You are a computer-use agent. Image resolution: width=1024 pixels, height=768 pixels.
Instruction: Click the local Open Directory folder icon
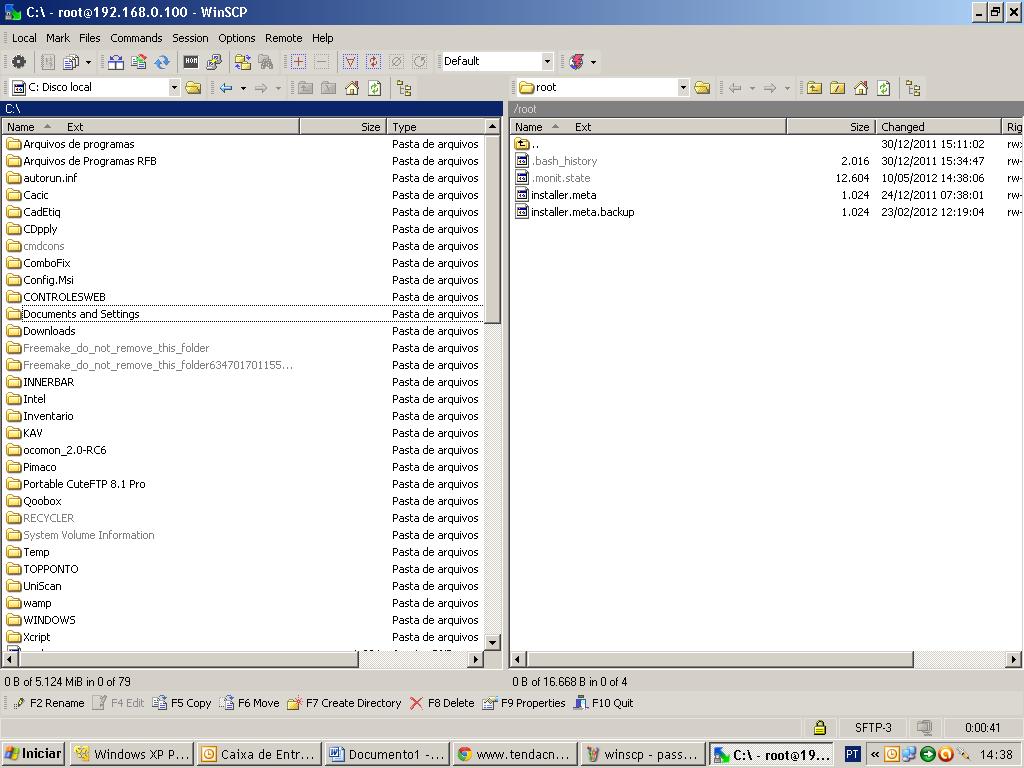193,88
